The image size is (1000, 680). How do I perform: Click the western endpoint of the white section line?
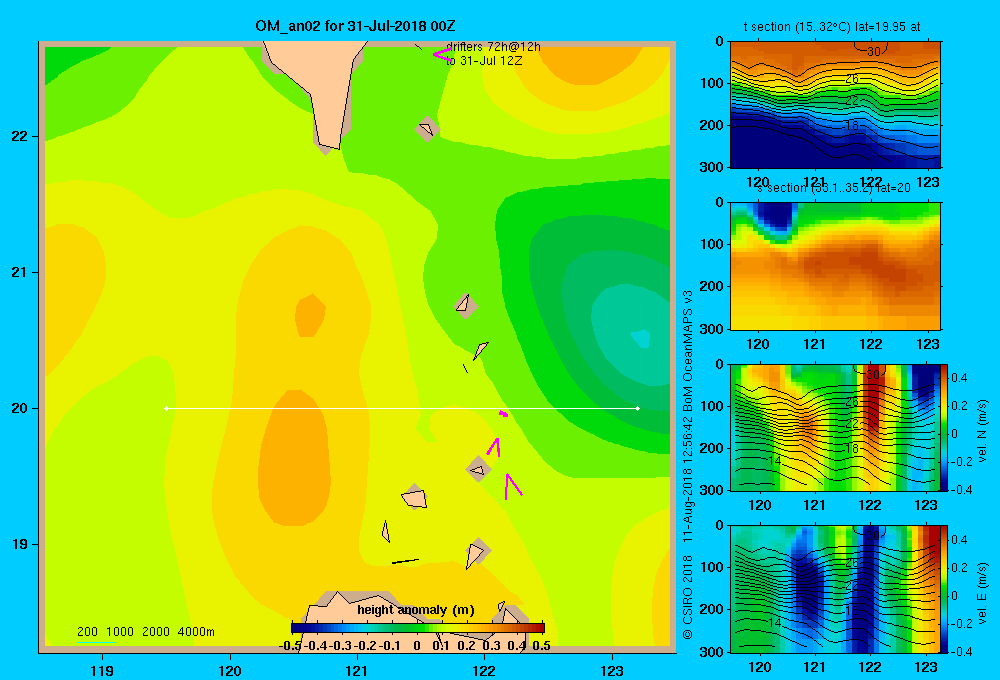(x=166, y=408)
